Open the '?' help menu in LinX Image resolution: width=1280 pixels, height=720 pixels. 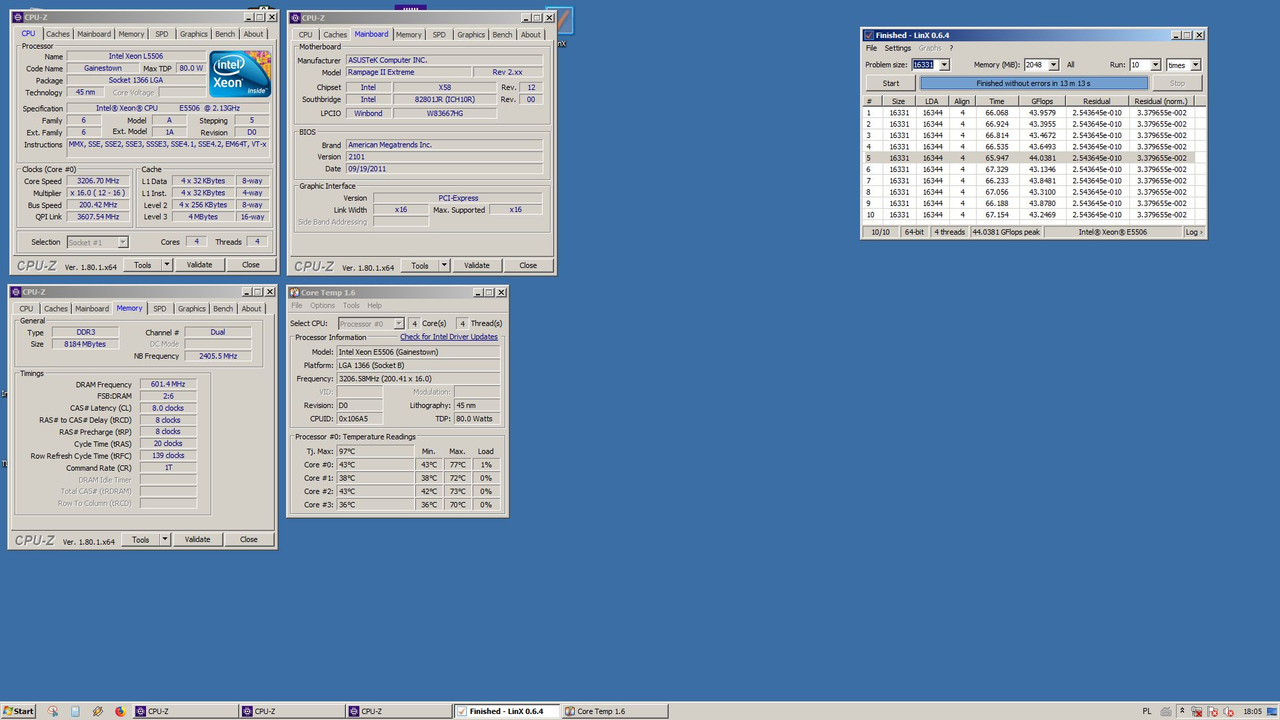951,48
